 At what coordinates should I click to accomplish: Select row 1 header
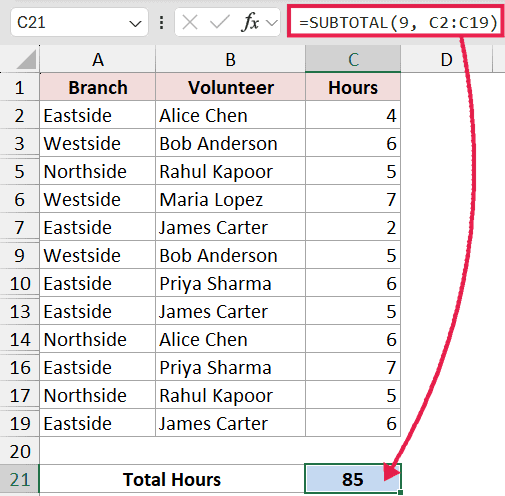coord(20,88)
